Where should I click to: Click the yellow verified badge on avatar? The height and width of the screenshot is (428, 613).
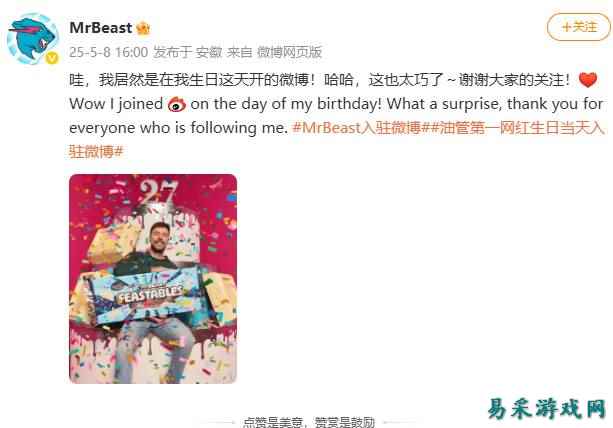(x=52, y=58)
